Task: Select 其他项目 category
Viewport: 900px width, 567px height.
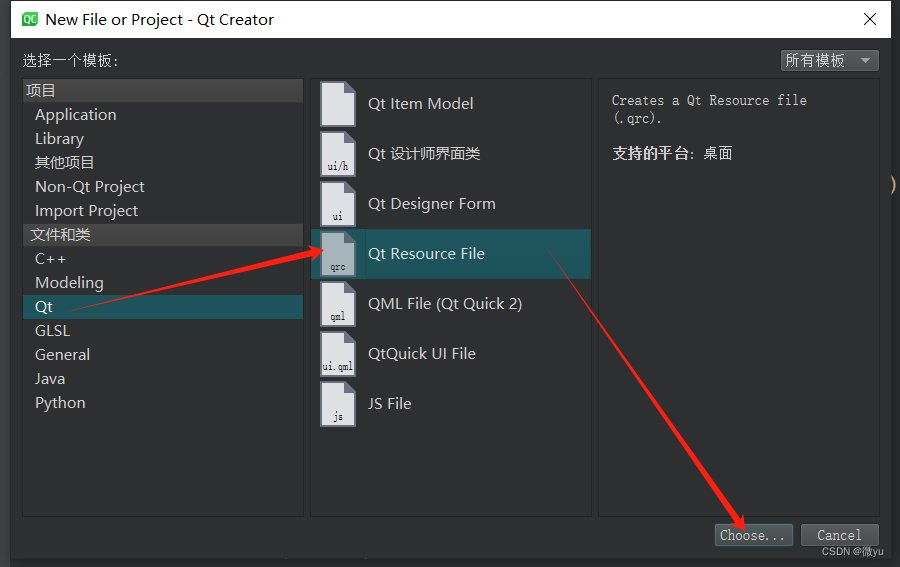Action: pos(163,163)
